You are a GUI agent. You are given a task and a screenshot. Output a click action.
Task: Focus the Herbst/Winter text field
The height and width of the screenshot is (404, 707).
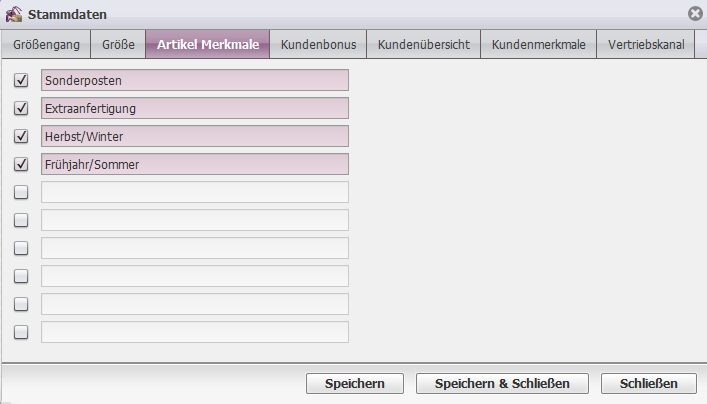coord(195,136)
